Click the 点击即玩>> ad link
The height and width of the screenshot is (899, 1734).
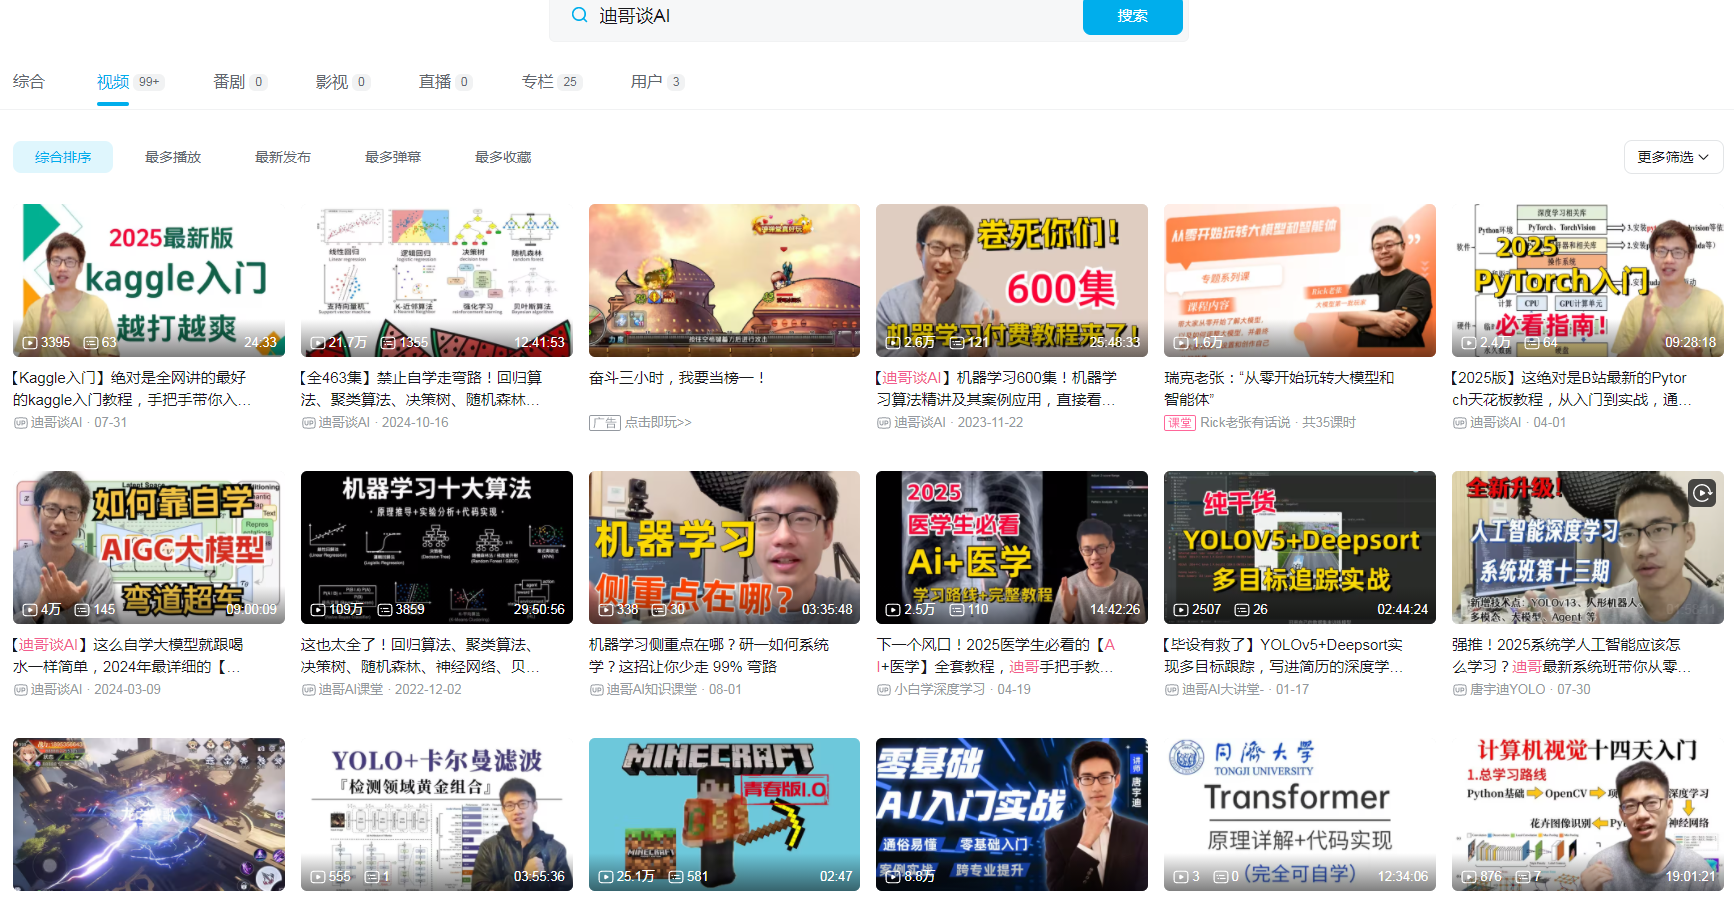658,423
